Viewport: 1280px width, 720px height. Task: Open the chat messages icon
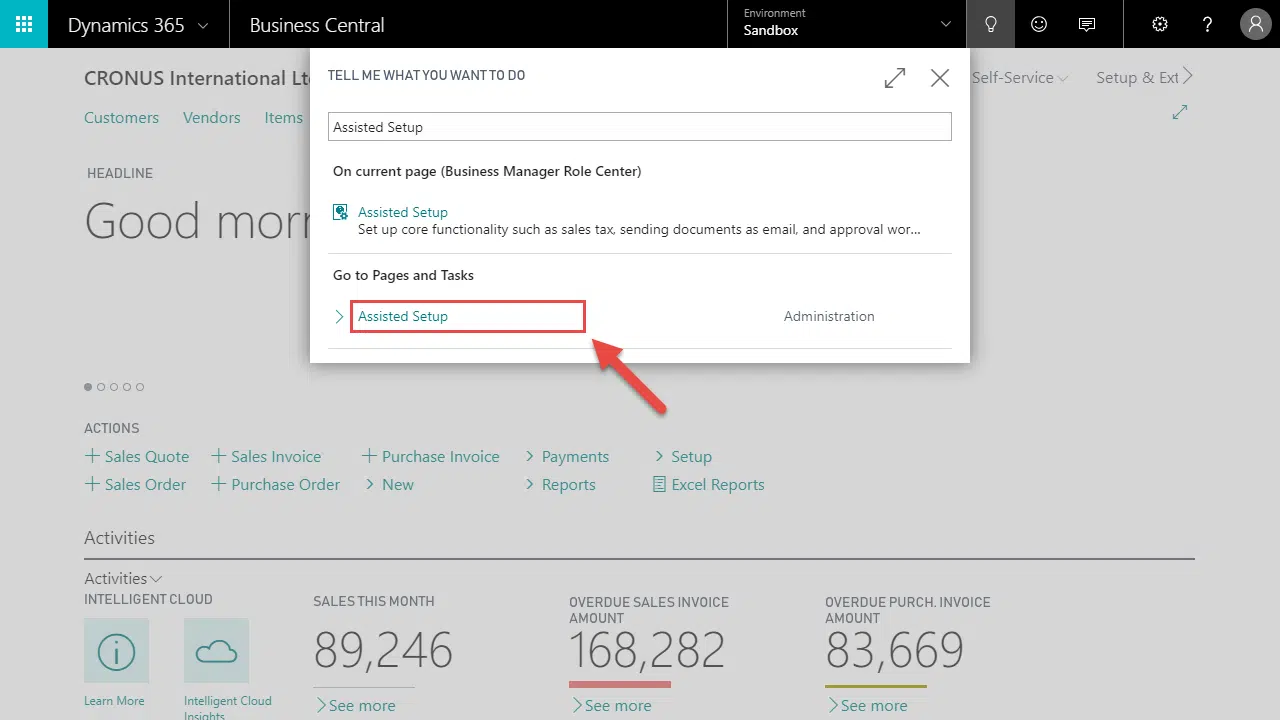pyautogui.click(x=1087, y=24)
